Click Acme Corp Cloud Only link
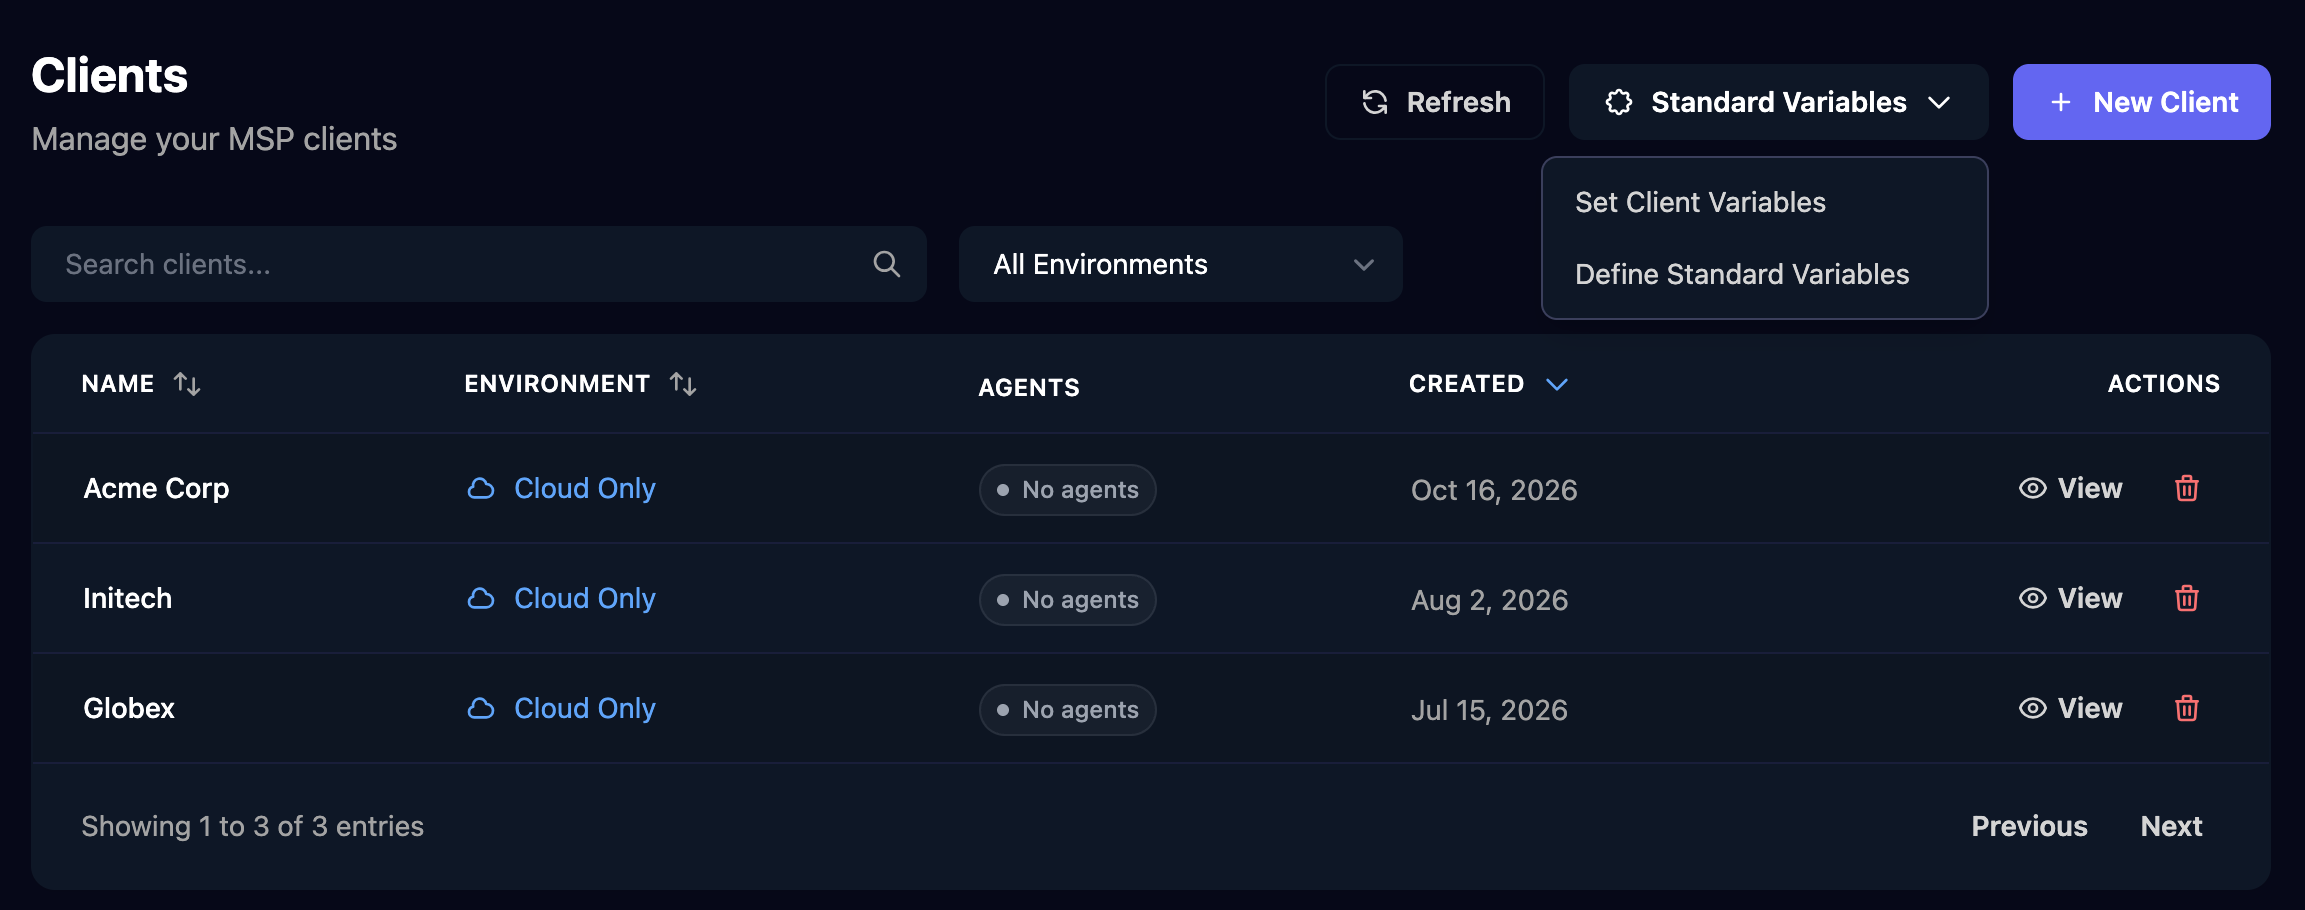 coord(585,488)
